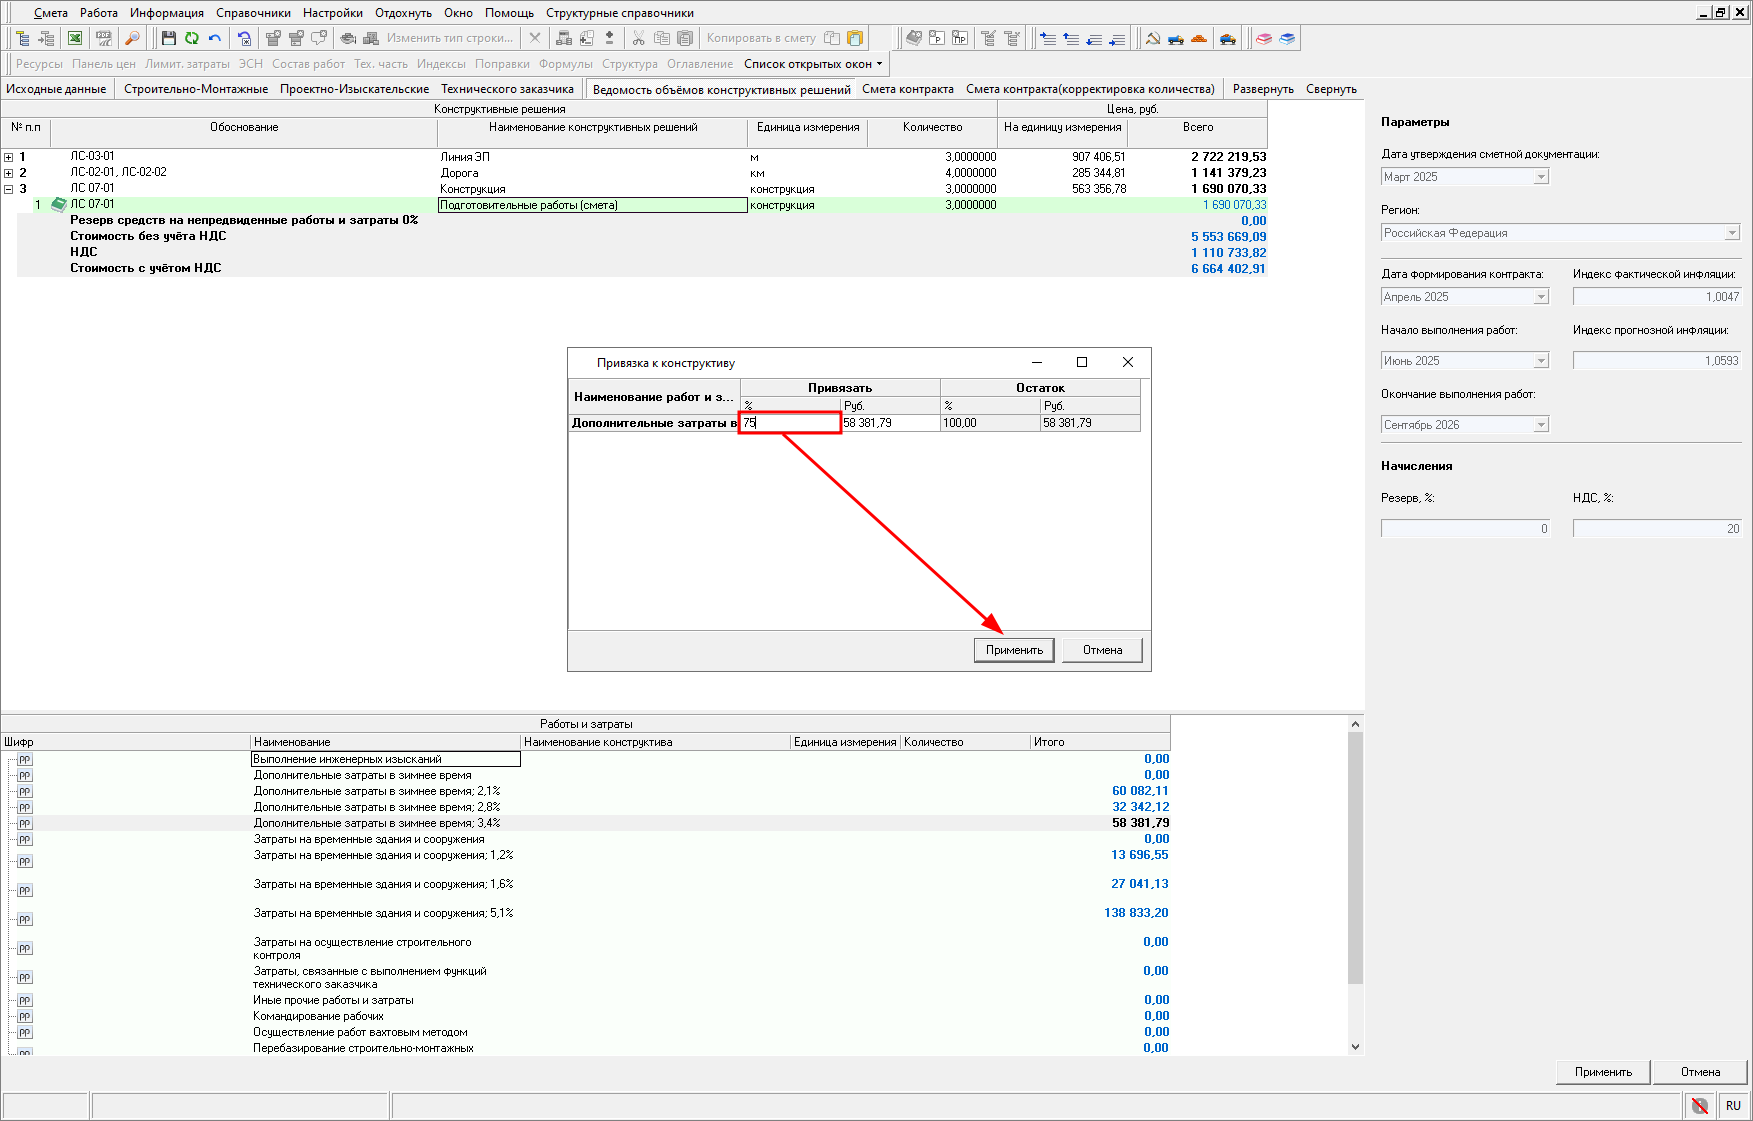Collapse row 3 Конструкция tree node
This screenshot has height=1121, width=1753.
click(x=9, y=189)
